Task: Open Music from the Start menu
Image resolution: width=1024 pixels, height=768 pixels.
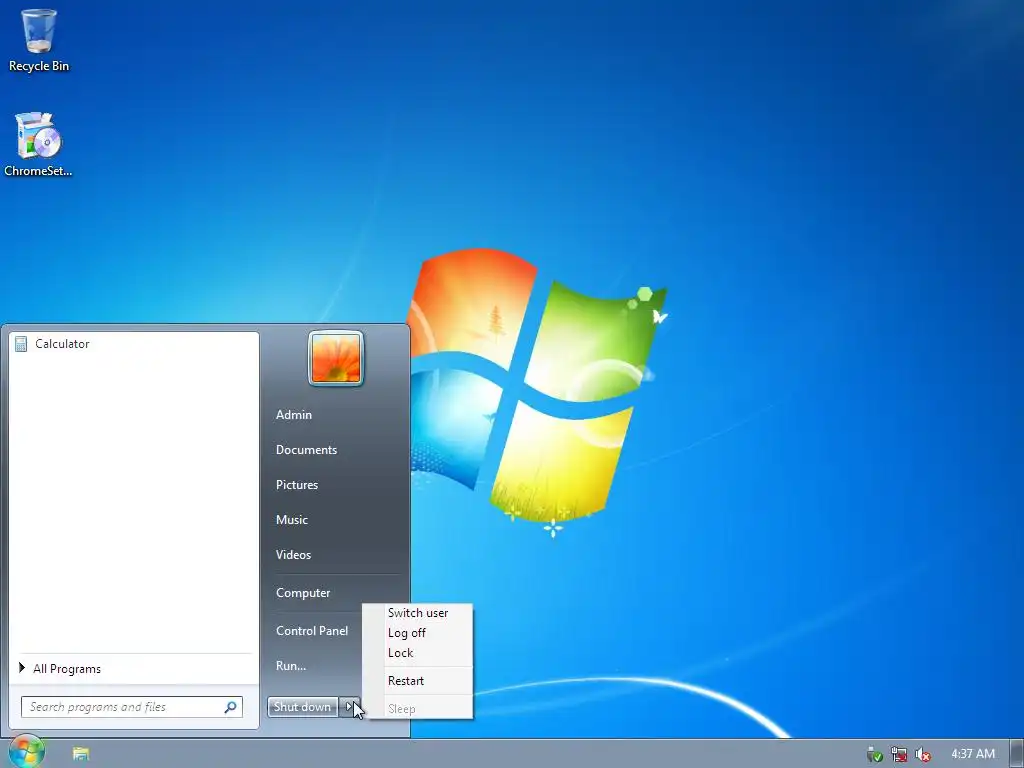Action: tap(292, 520)
